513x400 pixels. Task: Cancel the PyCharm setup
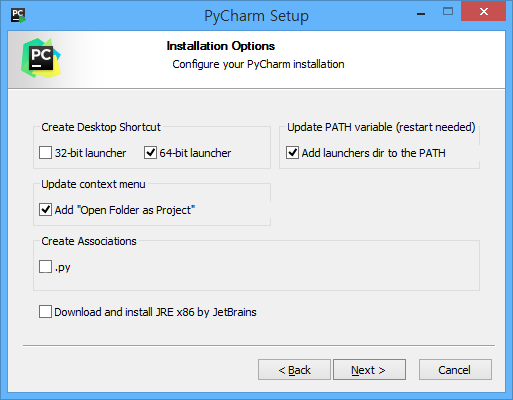[455, 370]
